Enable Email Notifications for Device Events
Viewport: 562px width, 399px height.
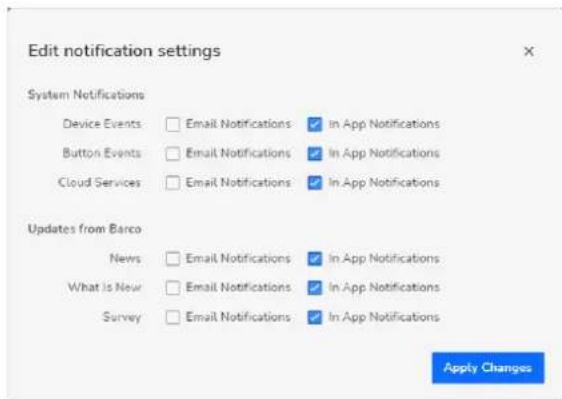[173, 124]
